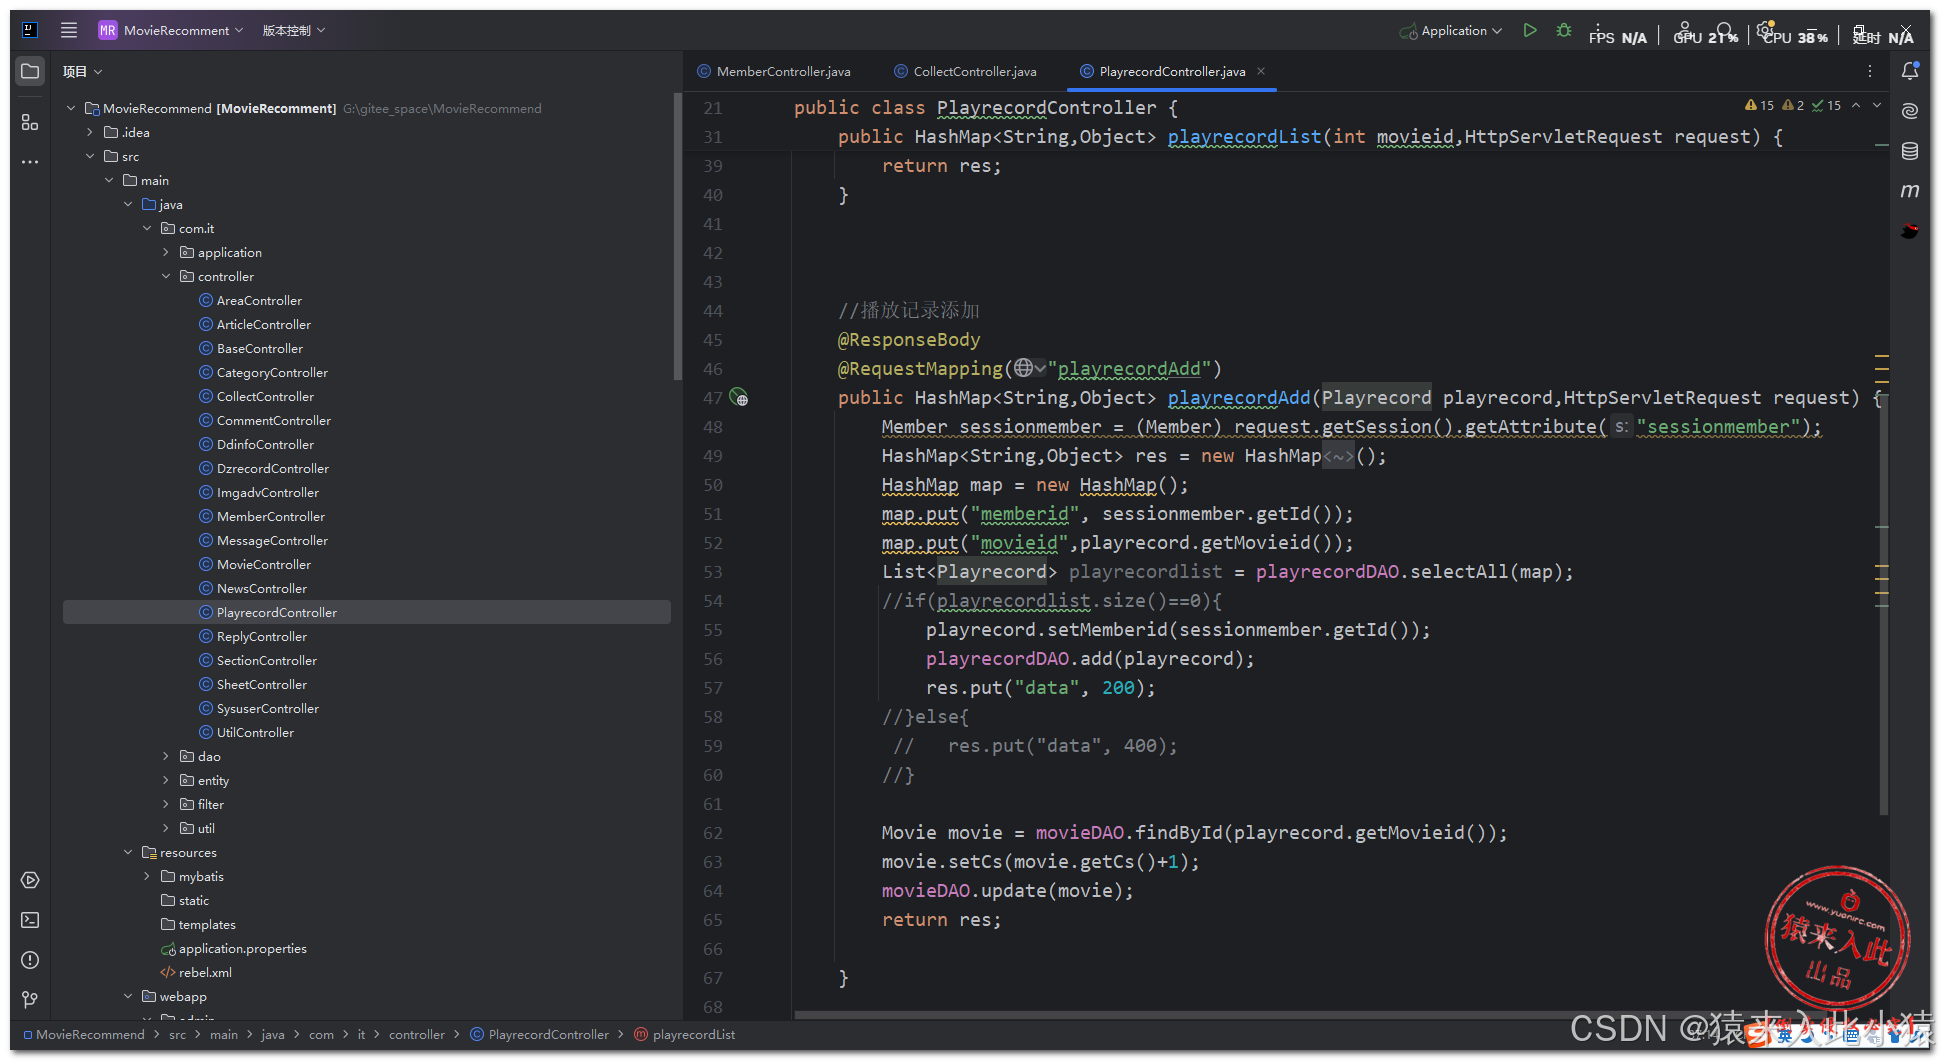
Task: Click playrecordList in the breadcrumb bar
Action: (x=685, y=1034)
